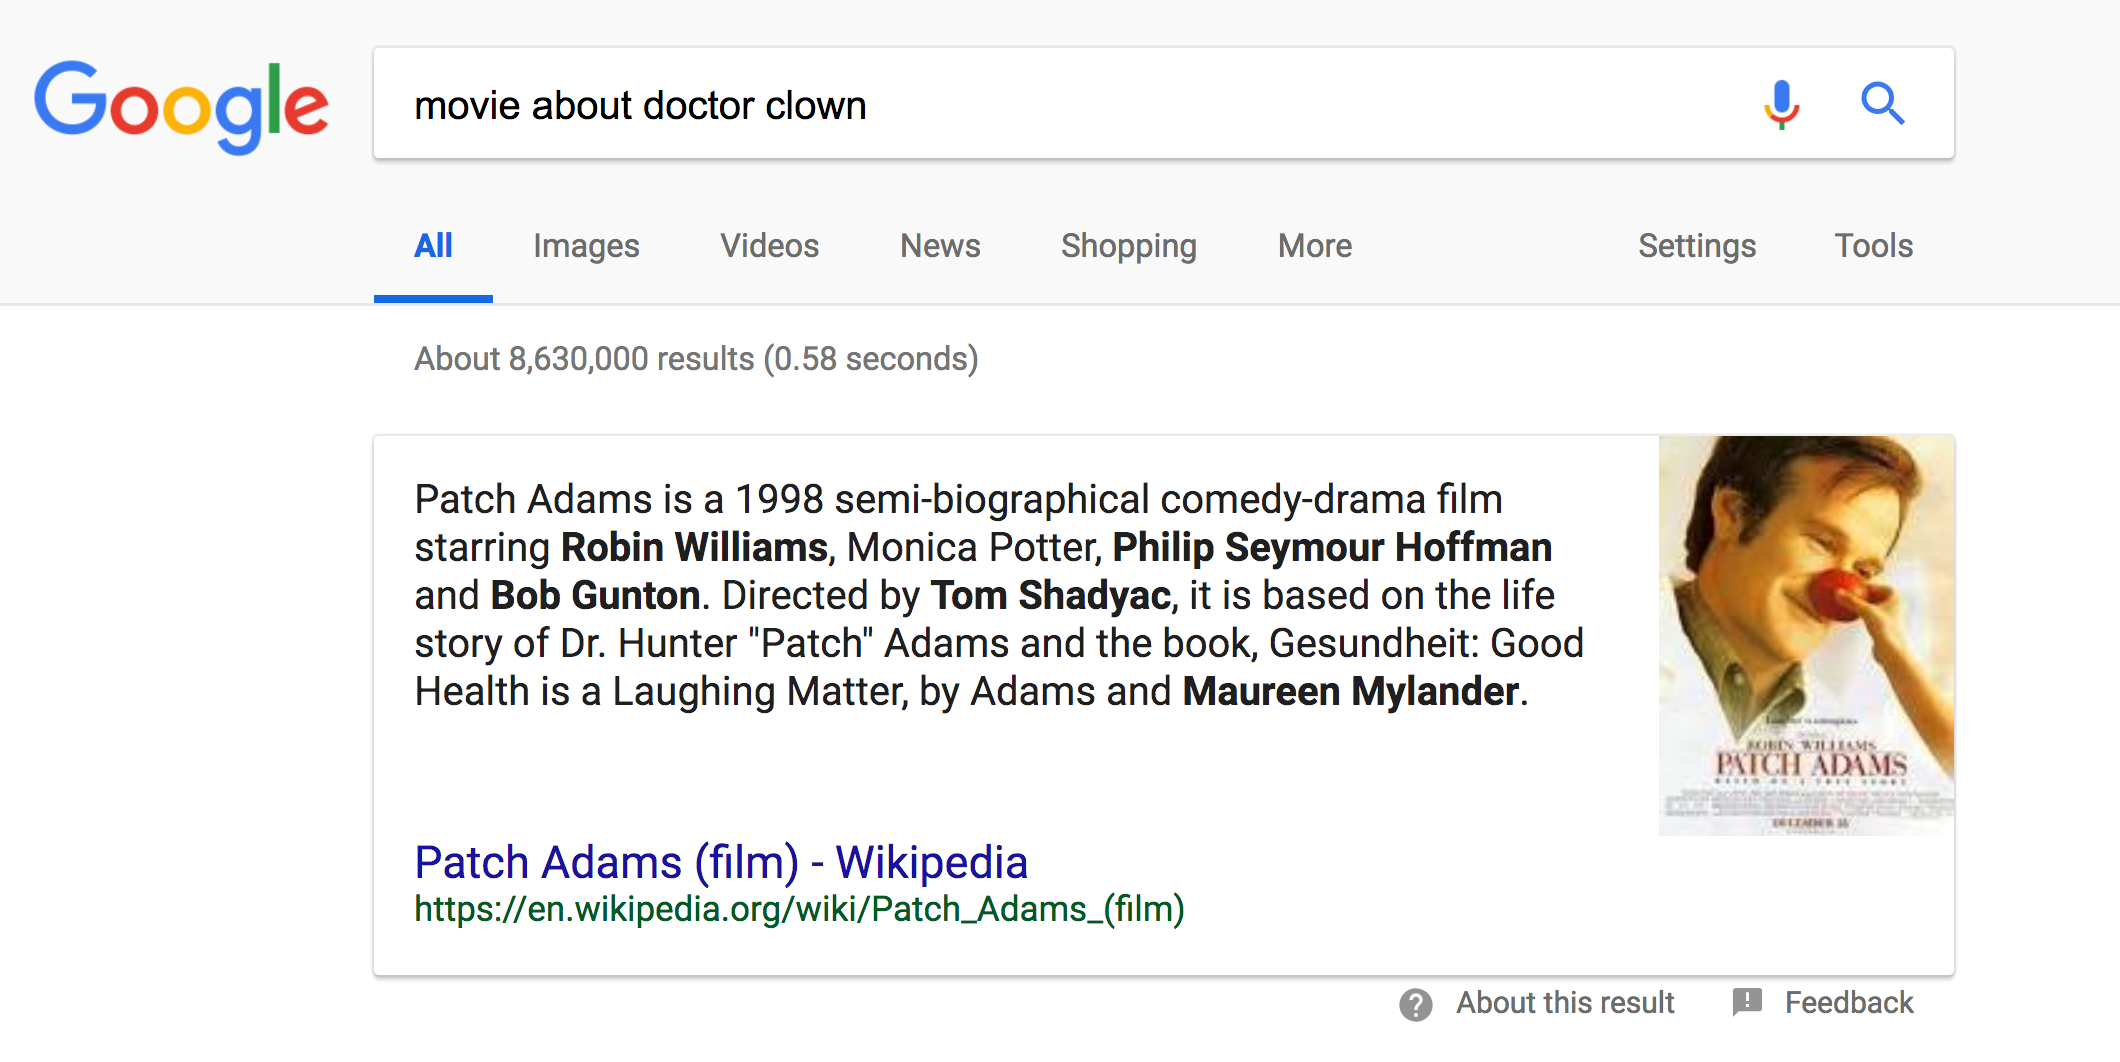Open the Tools options

click(1873, 246)
